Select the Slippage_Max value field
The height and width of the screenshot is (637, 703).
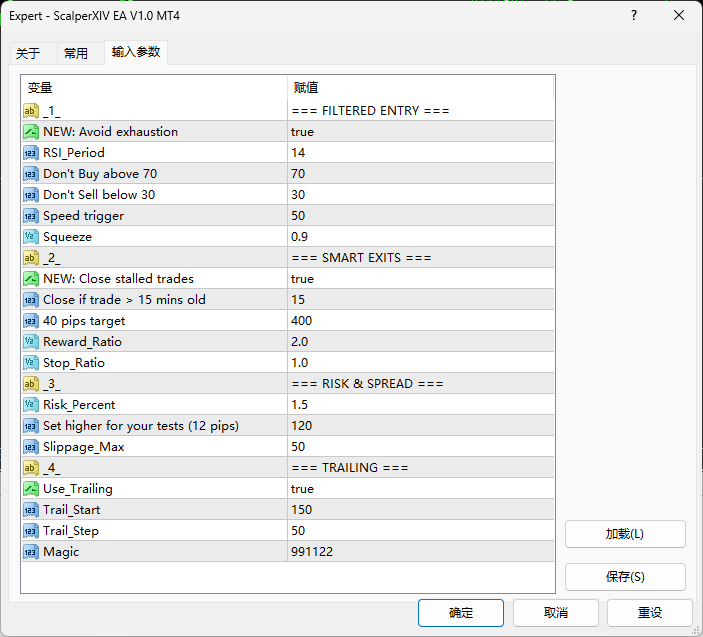coord(420,446)
